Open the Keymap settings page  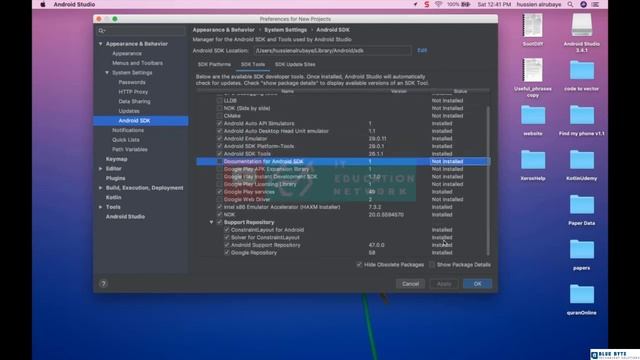point(117,159)
